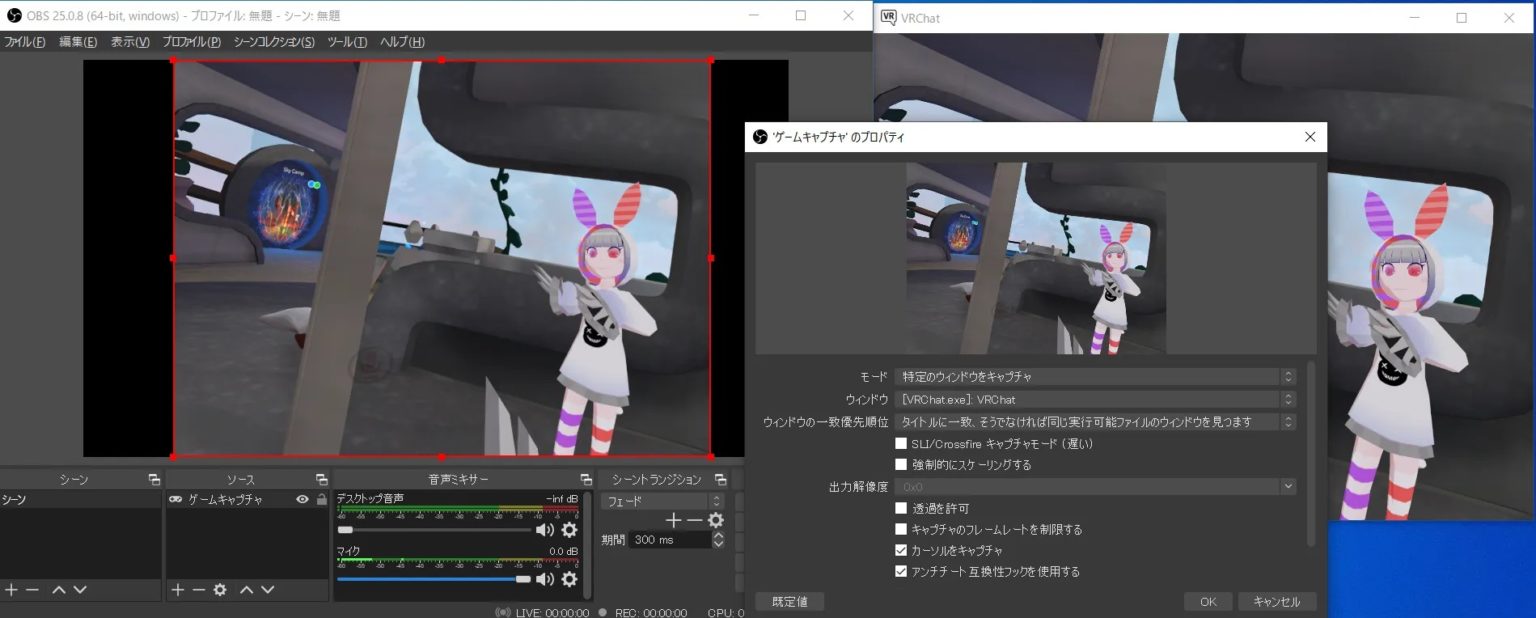Open transition properties gear icon
The height and width of the screenshot is (618, 1536).
pyautogui.click(x=714, y=520)
